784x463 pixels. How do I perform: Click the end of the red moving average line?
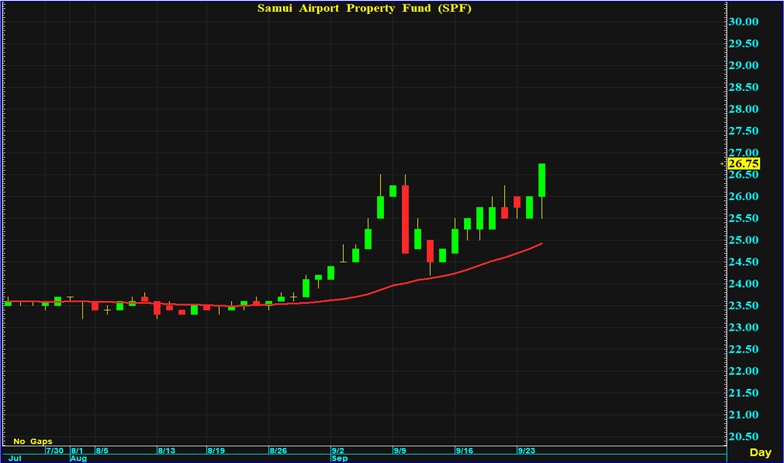(x=542, y=244)
